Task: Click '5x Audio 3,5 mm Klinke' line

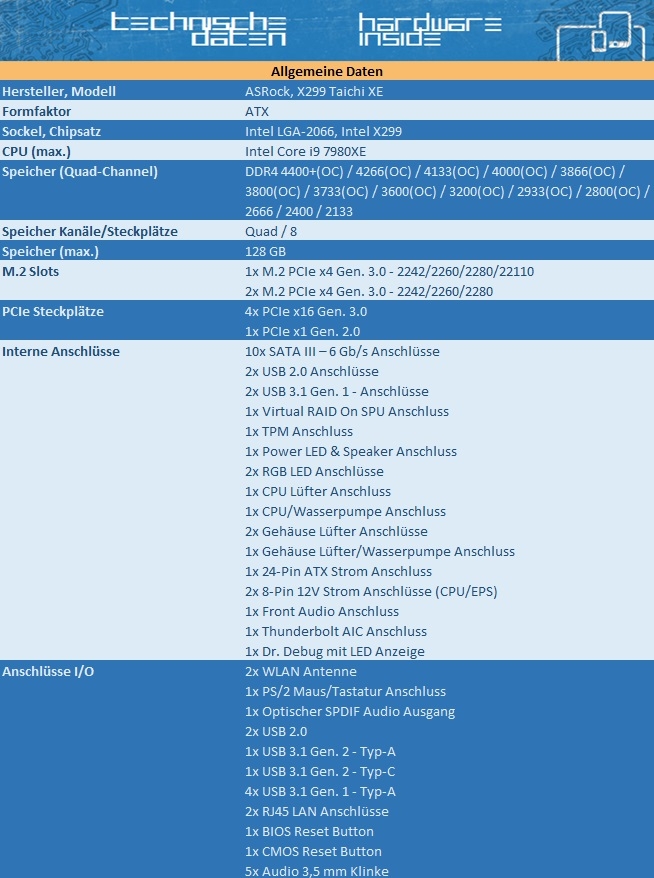Action: click(316, 871)
